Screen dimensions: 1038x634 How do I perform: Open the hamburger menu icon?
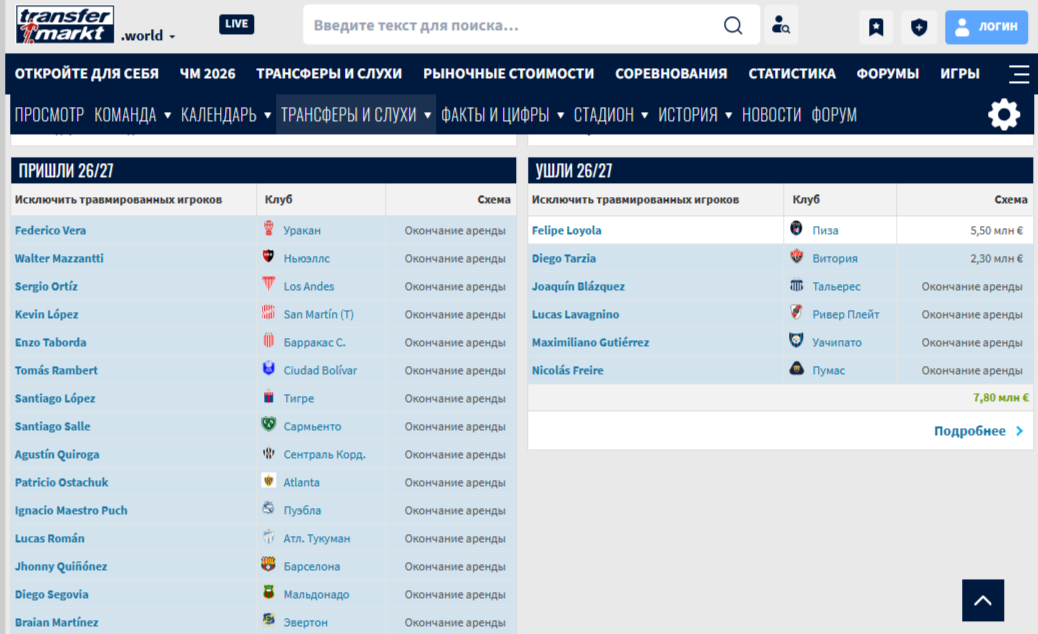[x=1019, y=73]
